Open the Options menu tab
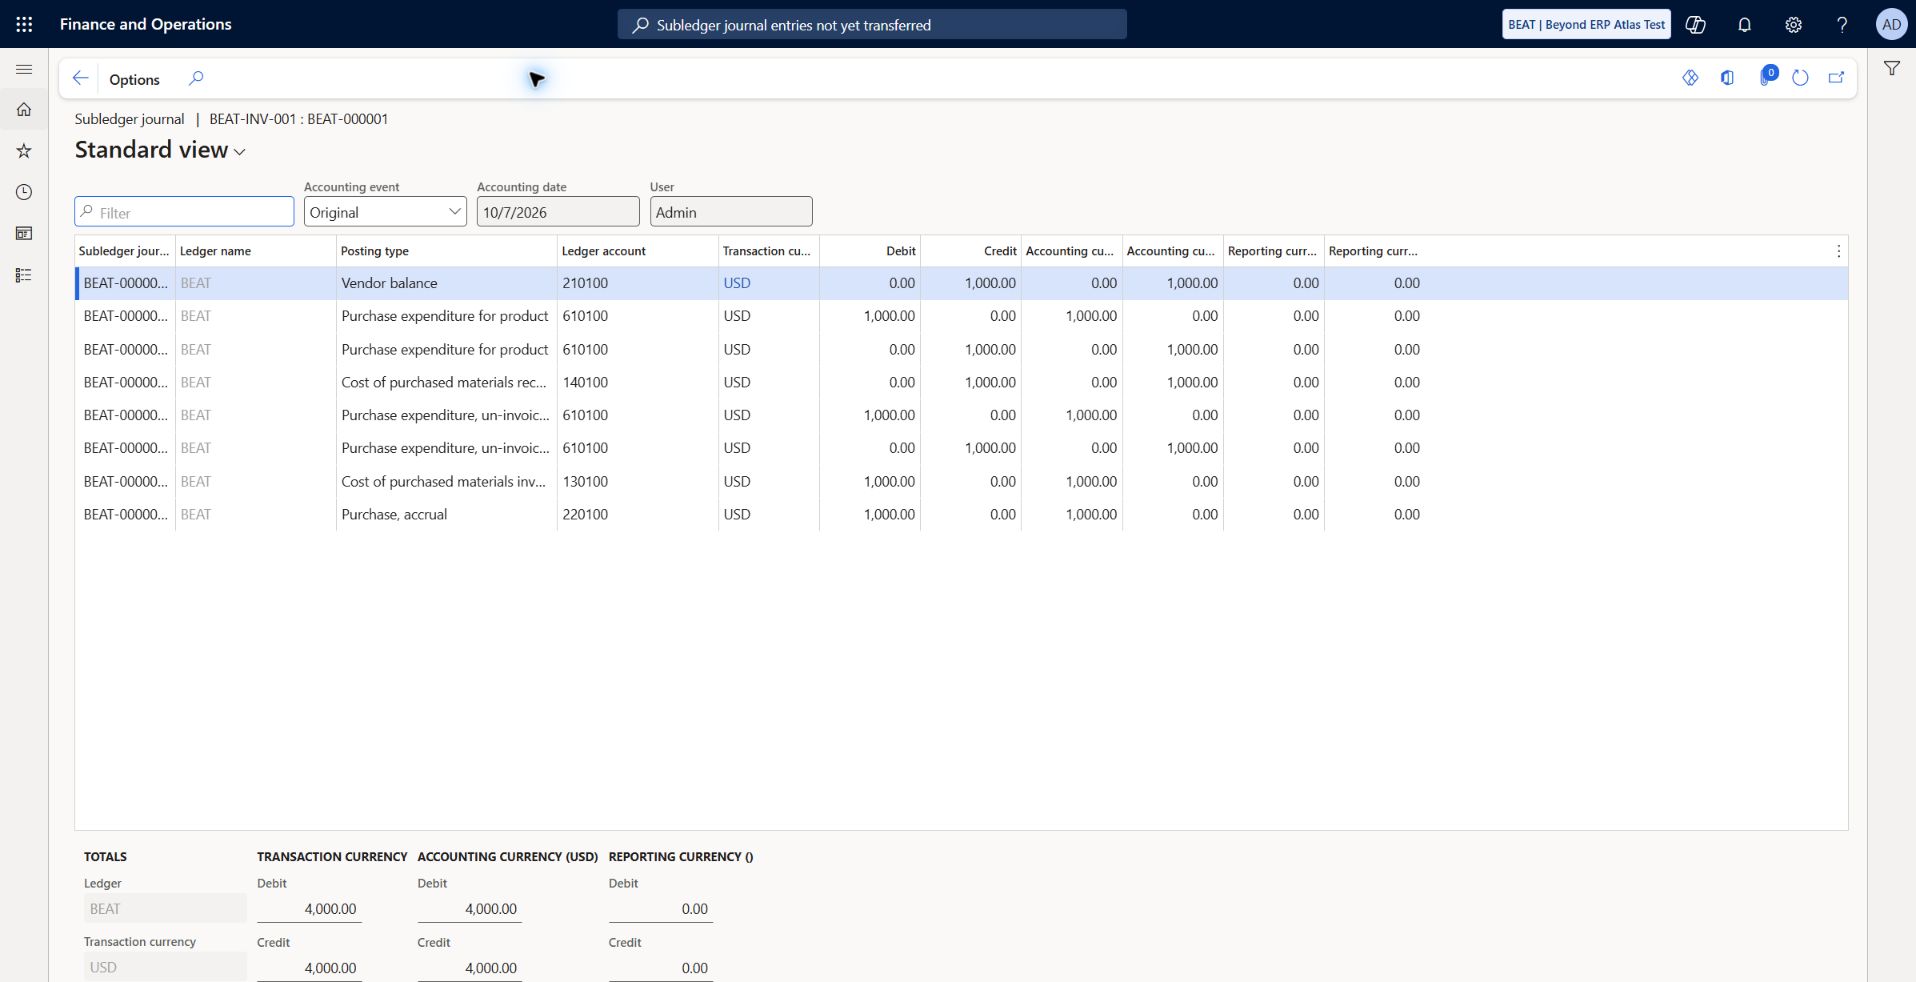Viewport: 1916px width, 982px height. tap(134, 79)
